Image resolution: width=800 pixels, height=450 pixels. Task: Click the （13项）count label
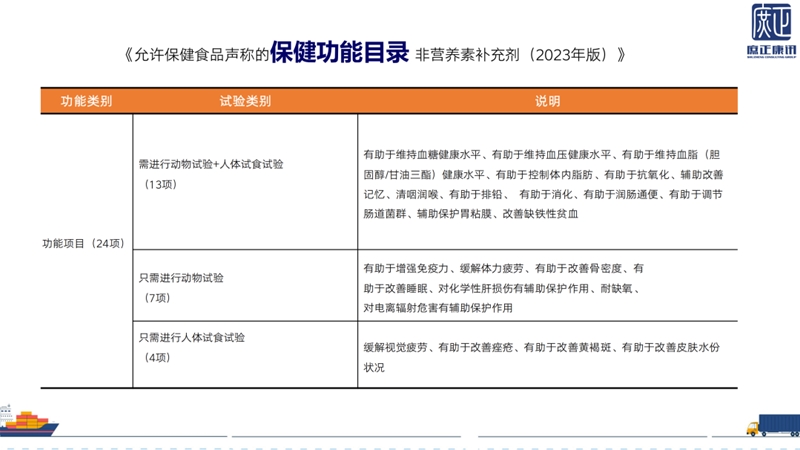[x=160, y=185]
